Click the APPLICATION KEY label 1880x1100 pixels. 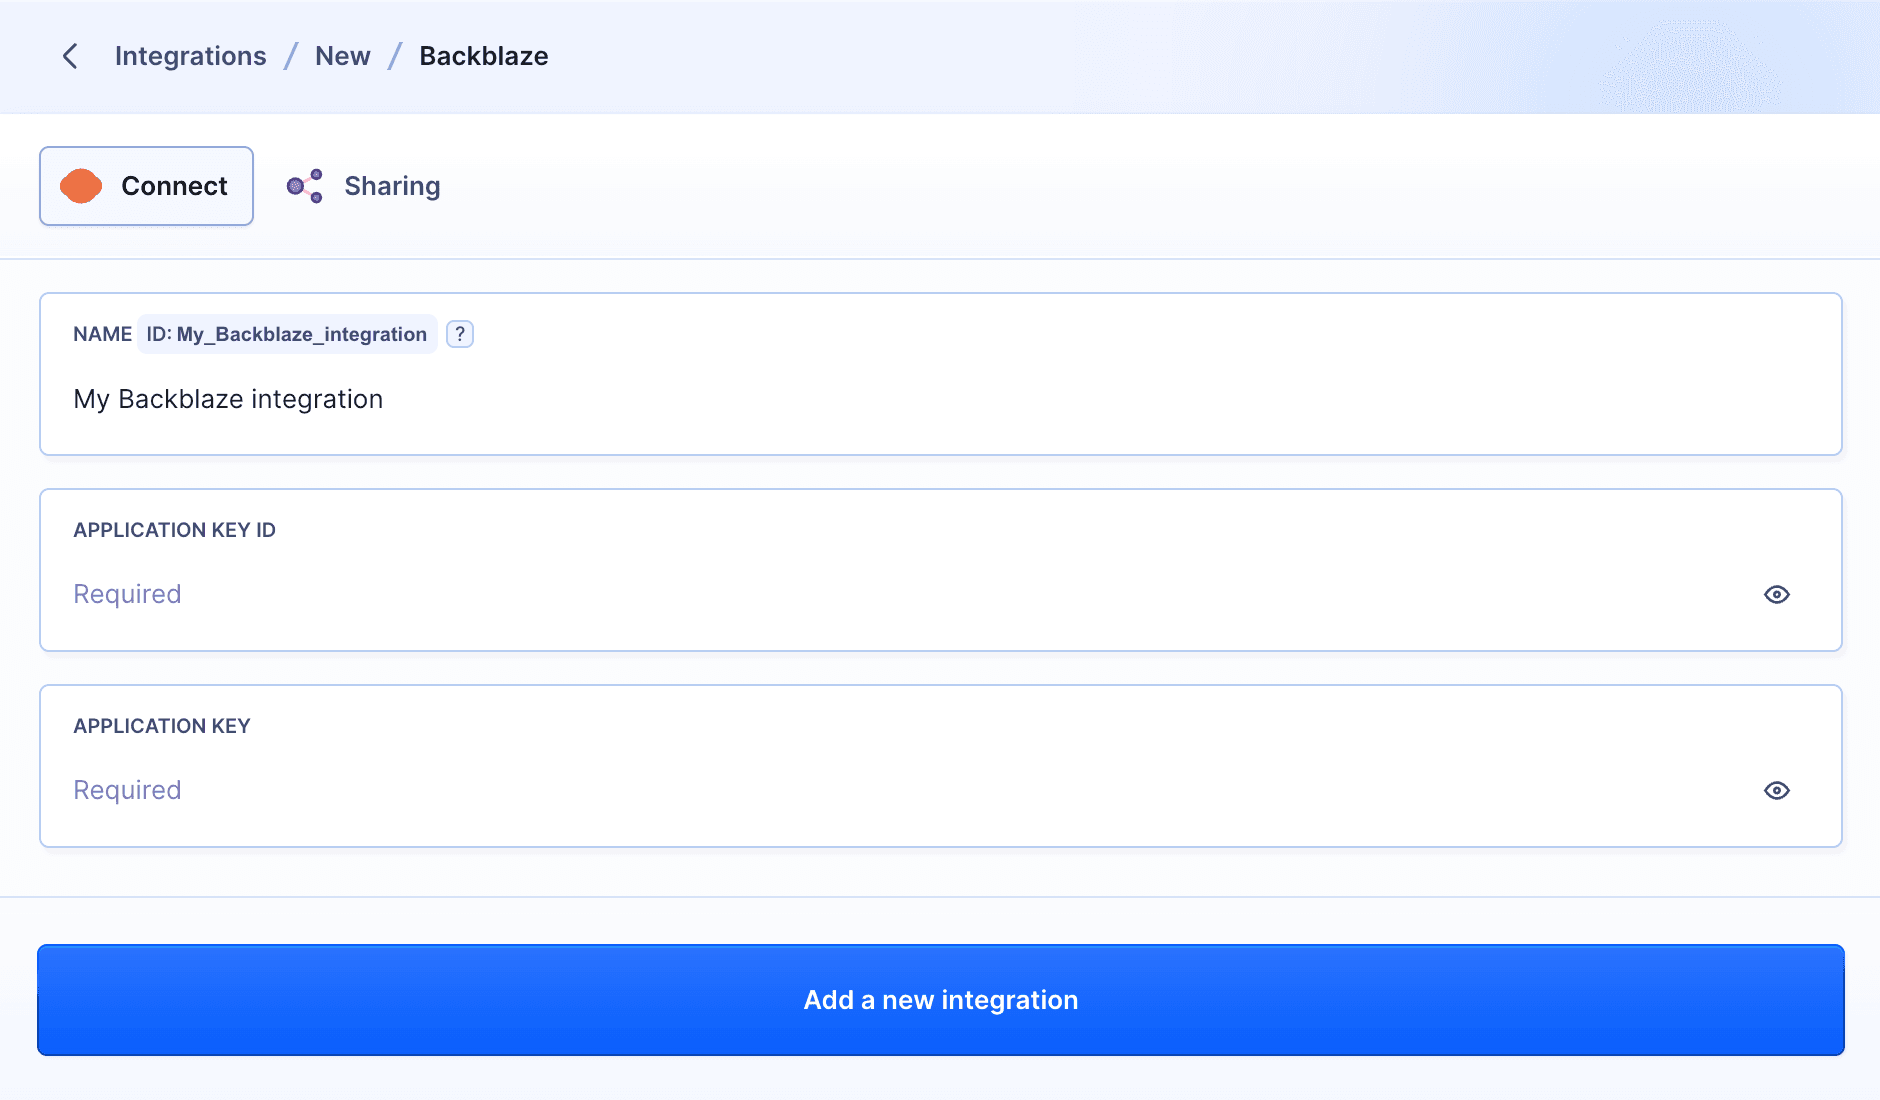[x=162, y=726]
